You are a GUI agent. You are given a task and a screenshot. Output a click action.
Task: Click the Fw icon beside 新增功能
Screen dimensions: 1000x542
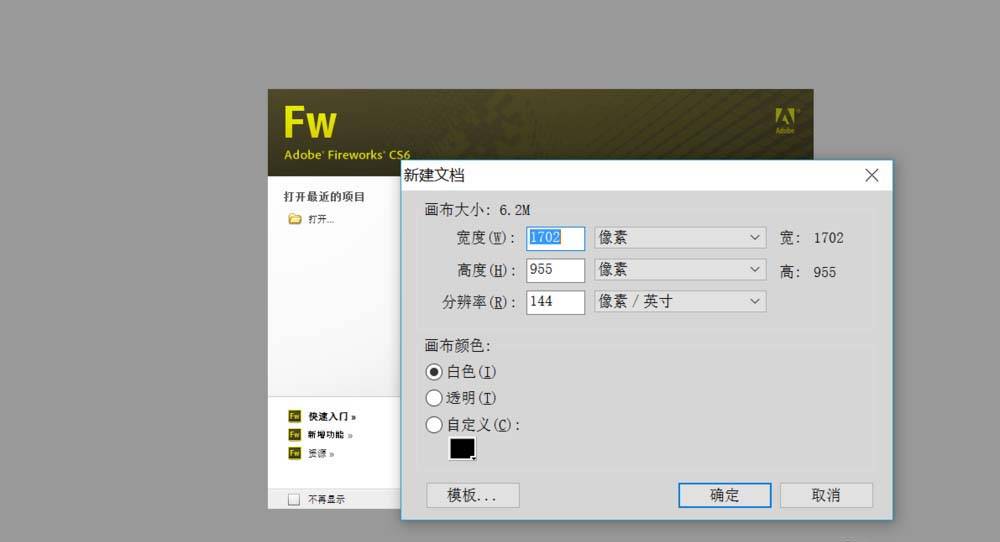coord(295,434)
